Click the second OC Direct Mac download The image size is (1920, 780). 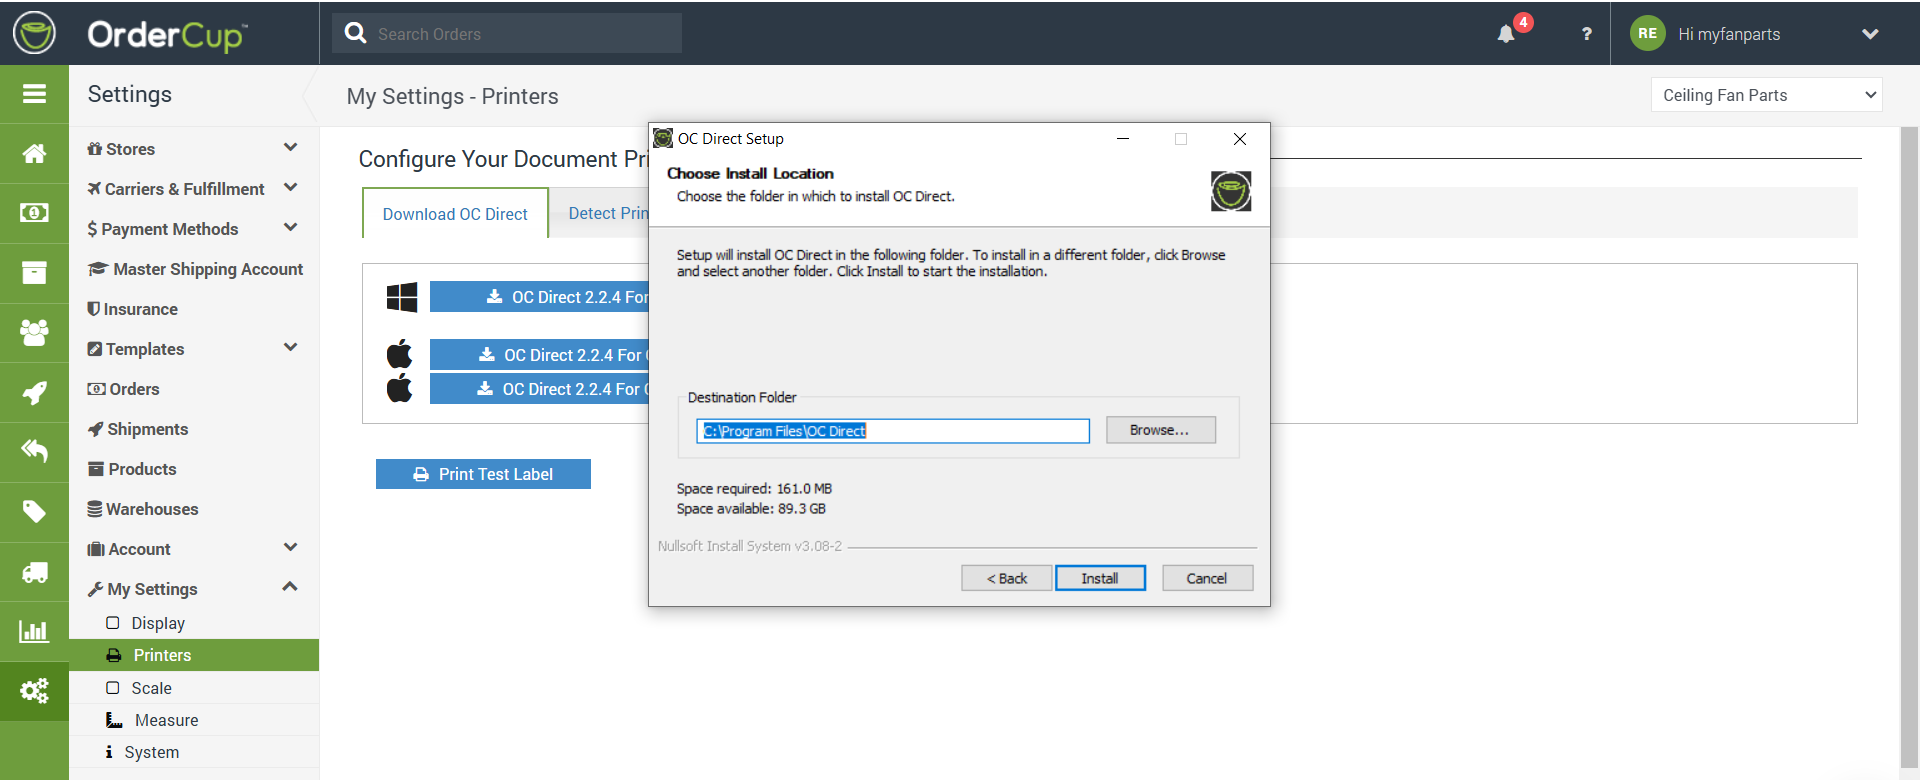540,389
